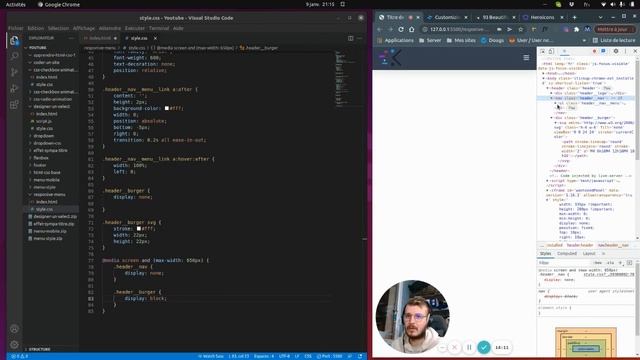The image size is (640, 360).
Task: Open the editor More Actions ellipsis
Action: coord(360,38)
